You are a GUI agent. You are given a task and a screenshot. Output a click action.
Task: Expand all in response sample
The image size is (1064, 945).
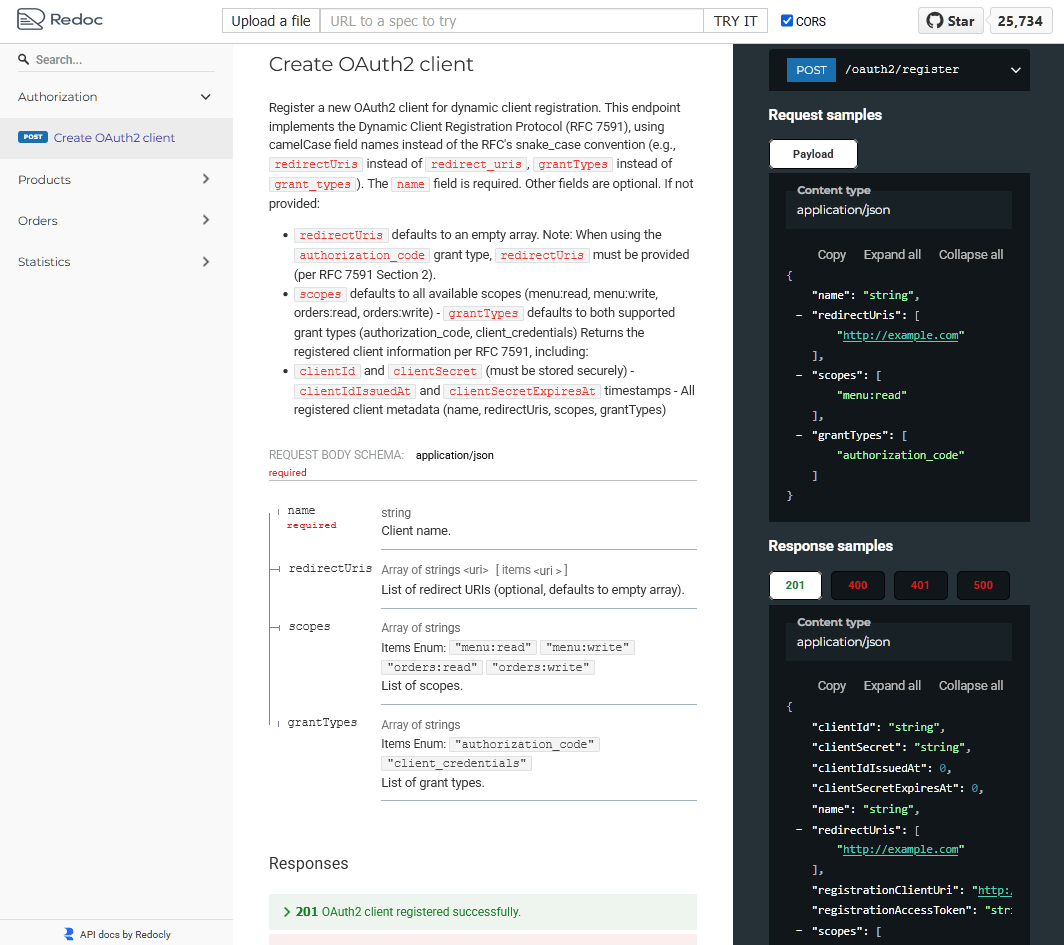click(x=892, y=686)
